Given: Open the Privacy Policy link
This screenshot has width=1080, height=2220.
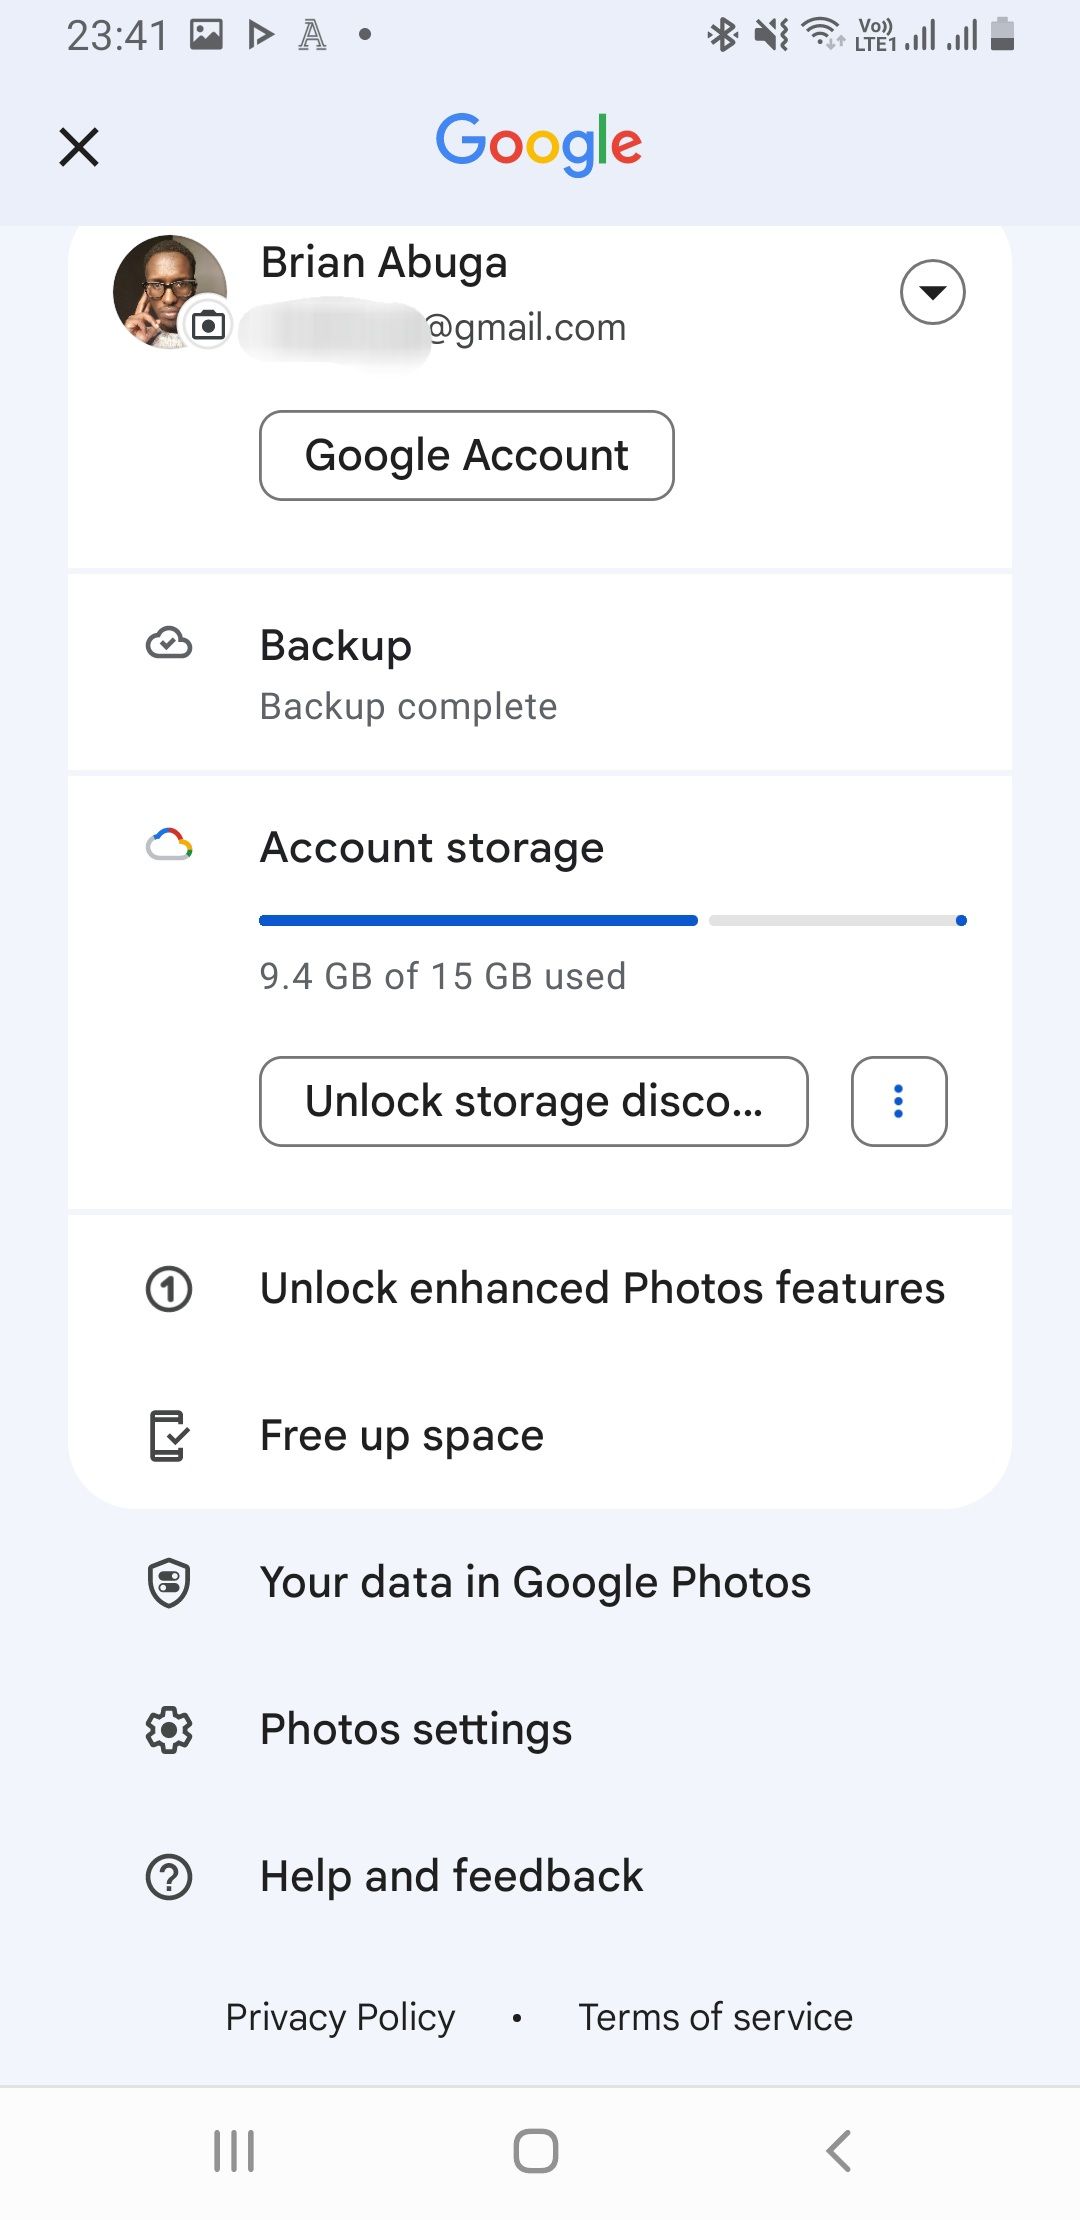Looking at the screenshot, I should pos(339,2017).
